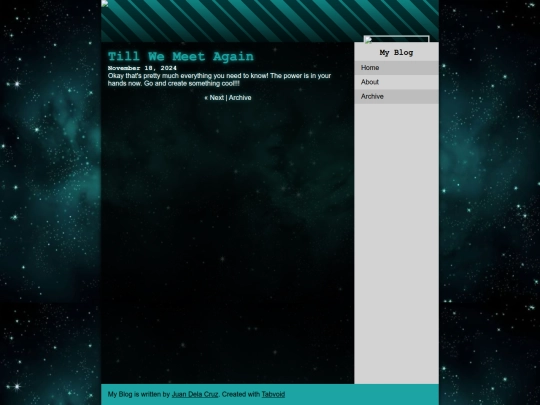Select the November 18, 2024 post date
The width and height of the screenshot is (540, 405).
pyautogui.click(x=142, y=68)
